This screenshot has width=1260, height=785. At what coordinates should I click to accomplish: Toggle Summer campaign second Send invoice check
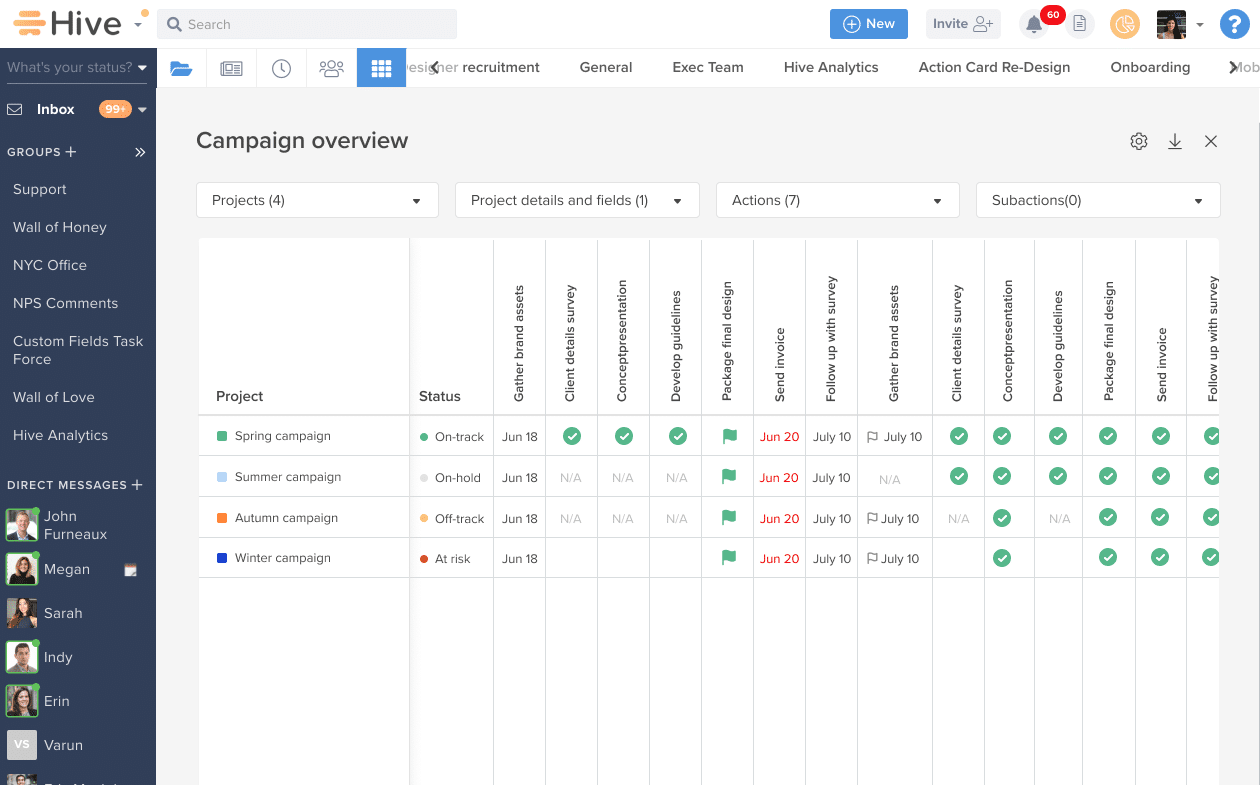[x=1161, y=477]
